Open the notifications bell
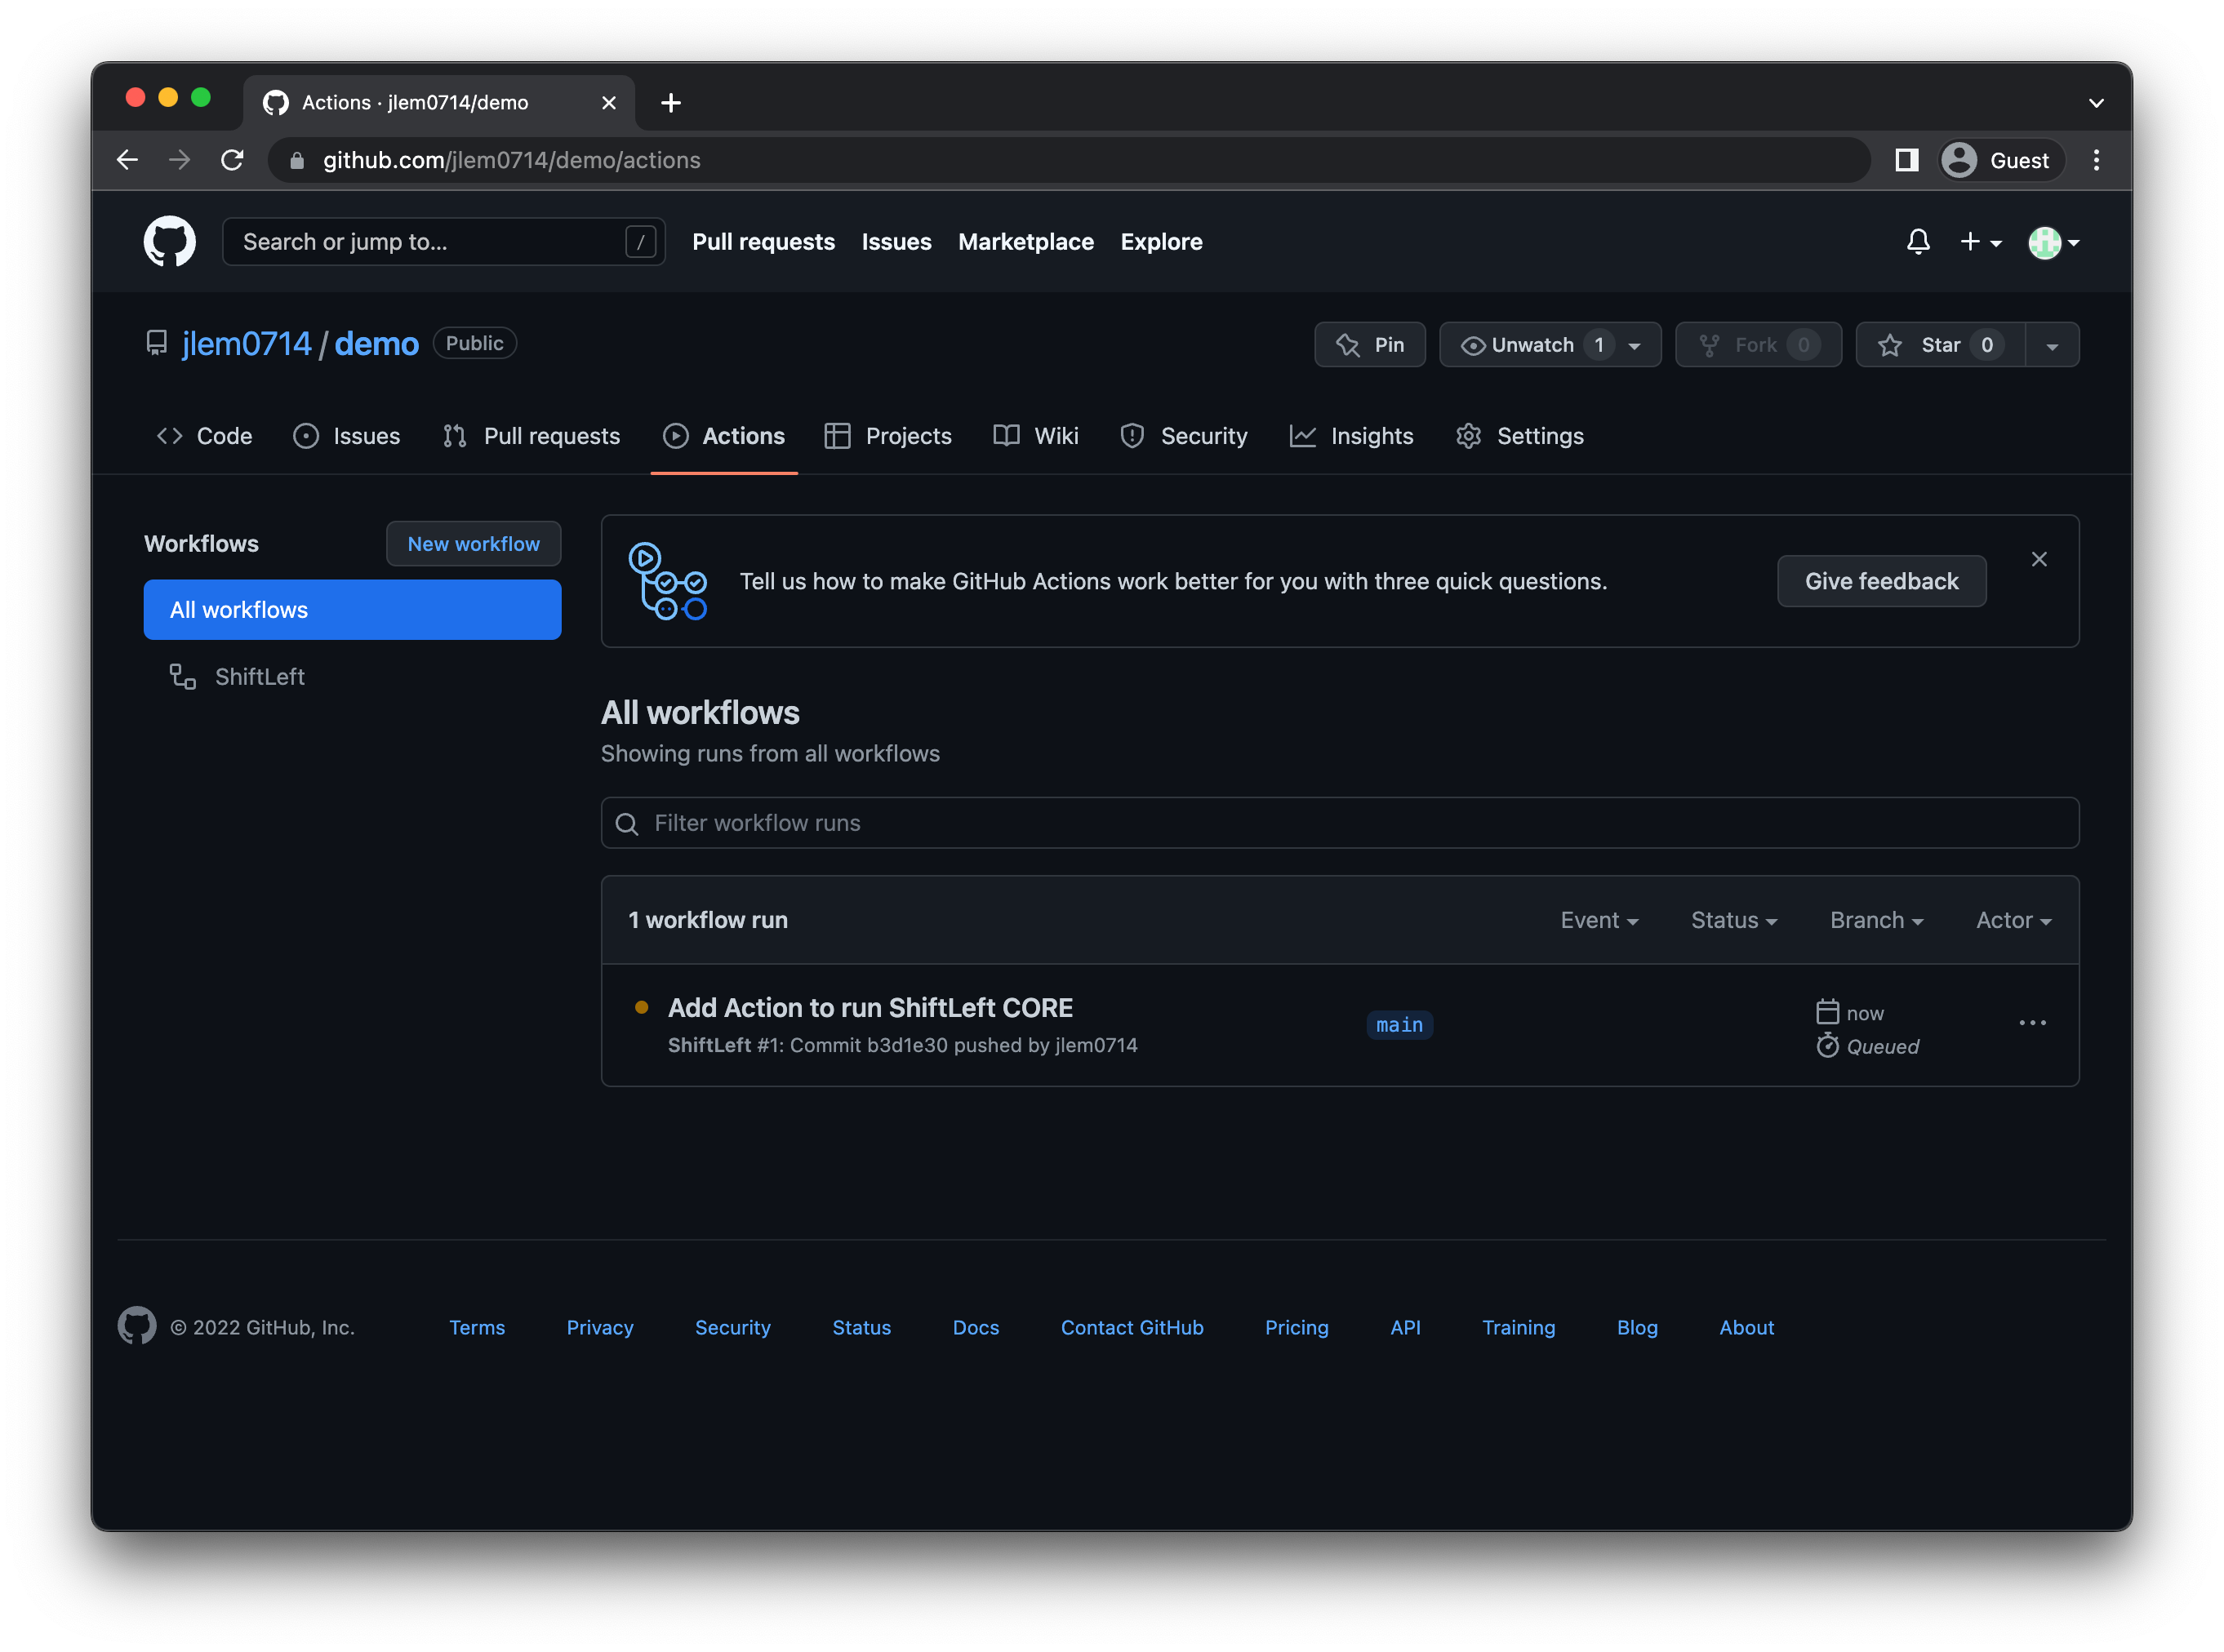 point(1917,241)
